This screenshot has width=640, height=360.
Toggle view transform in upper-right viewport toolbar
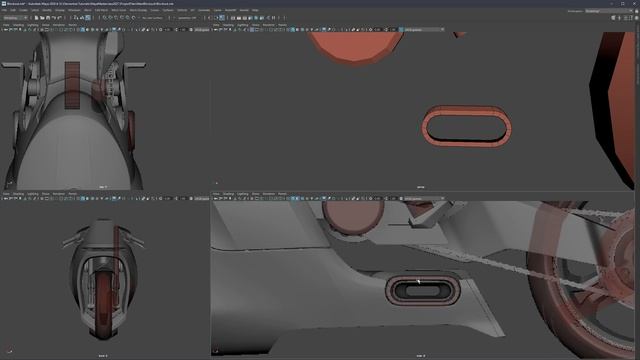(401, 29)
